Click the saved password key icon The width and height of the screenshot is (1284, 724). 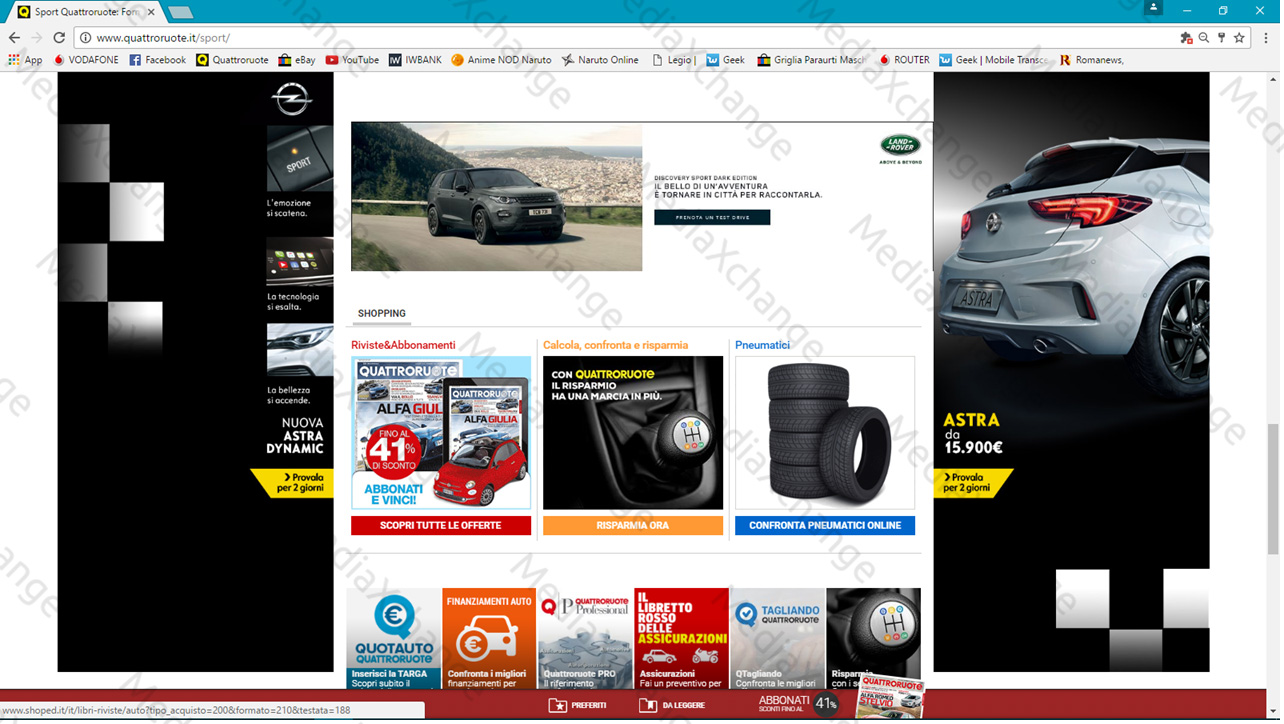tap(1221, 38)
